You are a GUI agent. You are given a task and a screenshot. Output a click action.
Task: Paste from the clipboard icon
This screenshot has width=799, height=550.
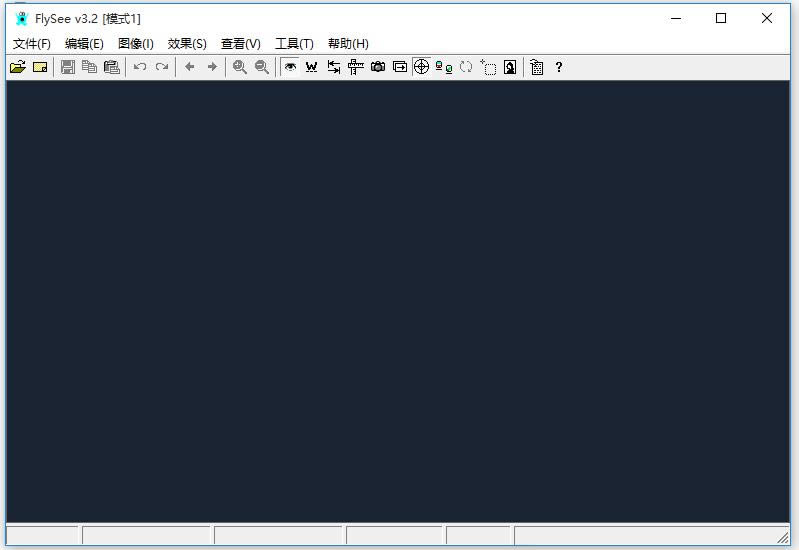(x=112, y=67)
